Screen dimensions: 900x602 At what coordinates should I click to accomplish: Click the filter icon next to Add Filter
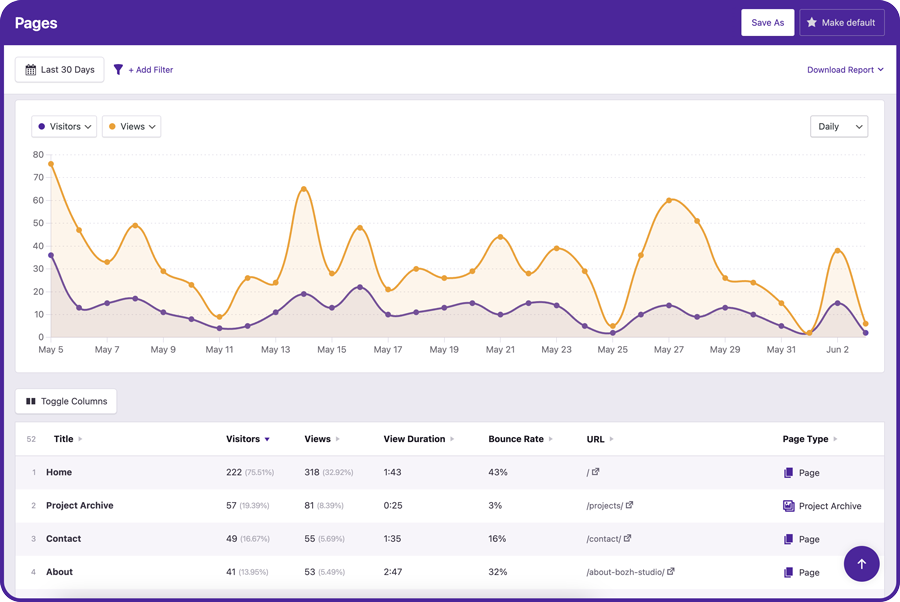click(x=119, y=69)
